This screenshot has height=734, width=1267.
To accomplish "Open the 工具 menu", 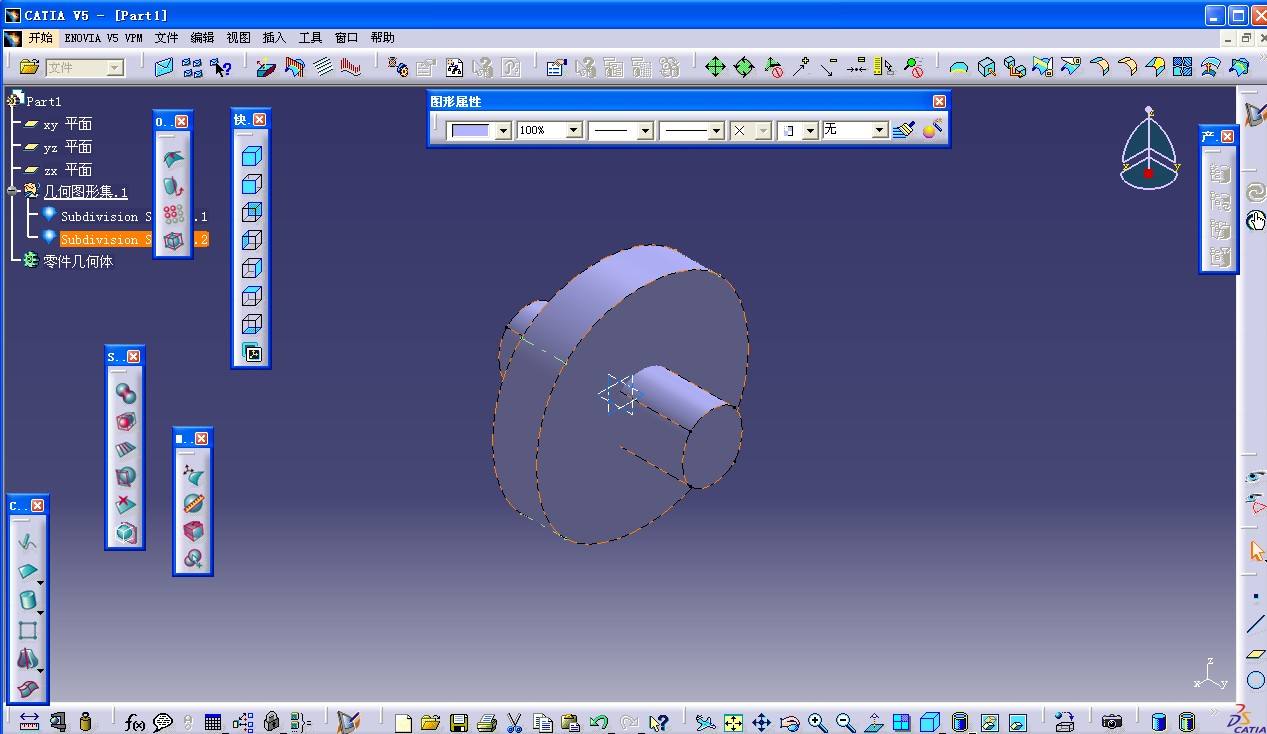I will point(310,38).
